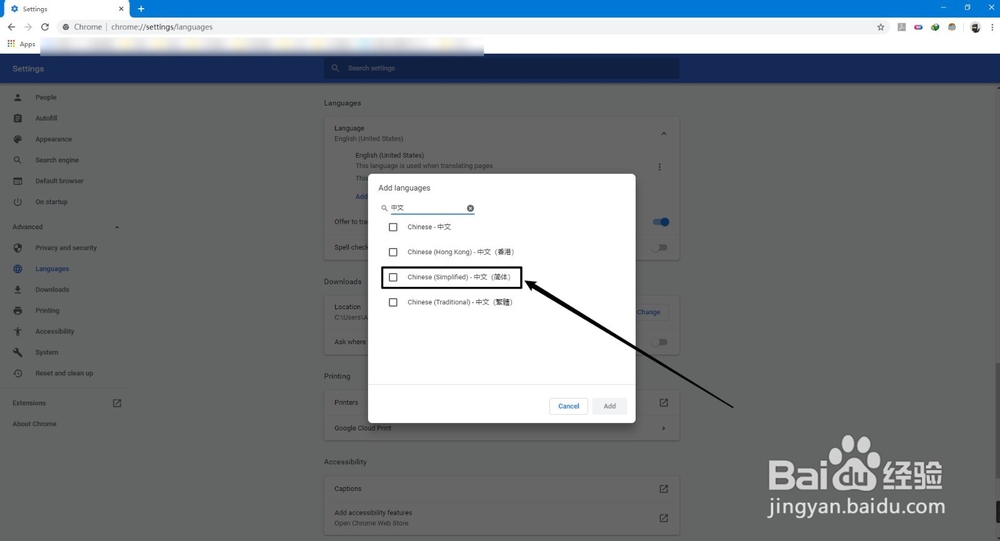Viewport: 1000px width, 541px height.
Task: Select the Settings browser tab
Action: [x=66, y=9]
